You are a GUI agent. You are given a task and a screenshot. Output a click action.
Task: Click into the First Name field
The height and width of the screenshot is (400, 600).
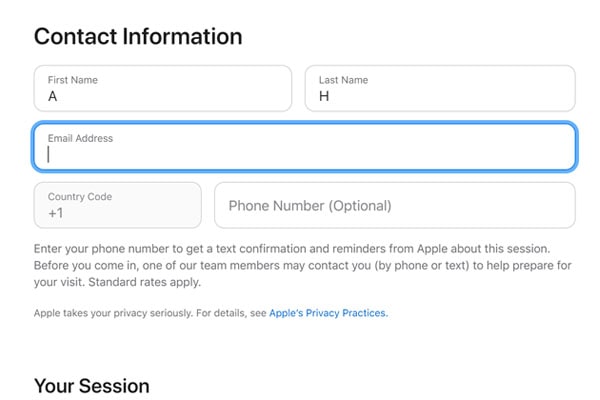coord(163,88)
